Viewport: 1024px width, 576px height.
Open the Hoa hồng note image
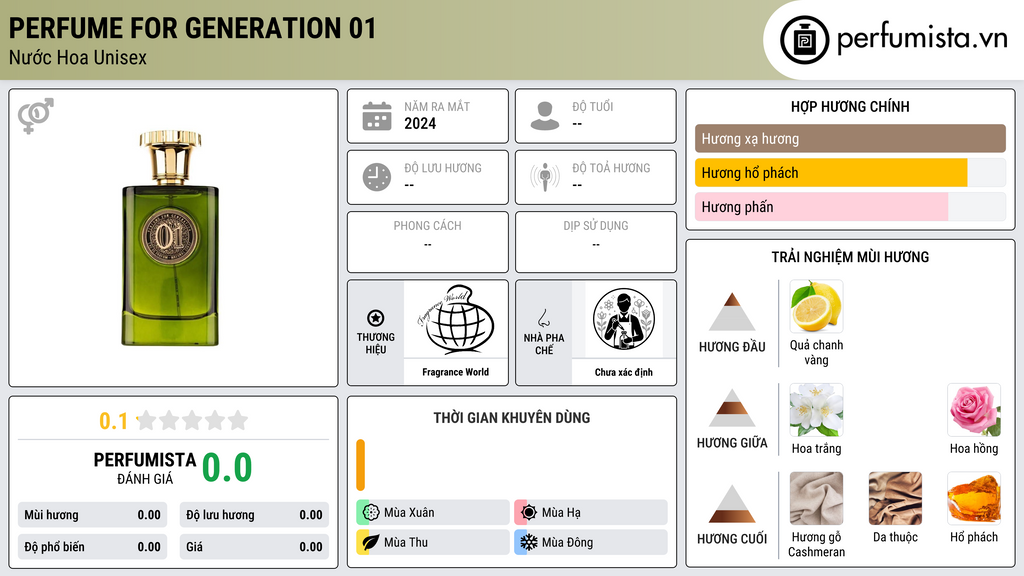click(x=974, y=410)
